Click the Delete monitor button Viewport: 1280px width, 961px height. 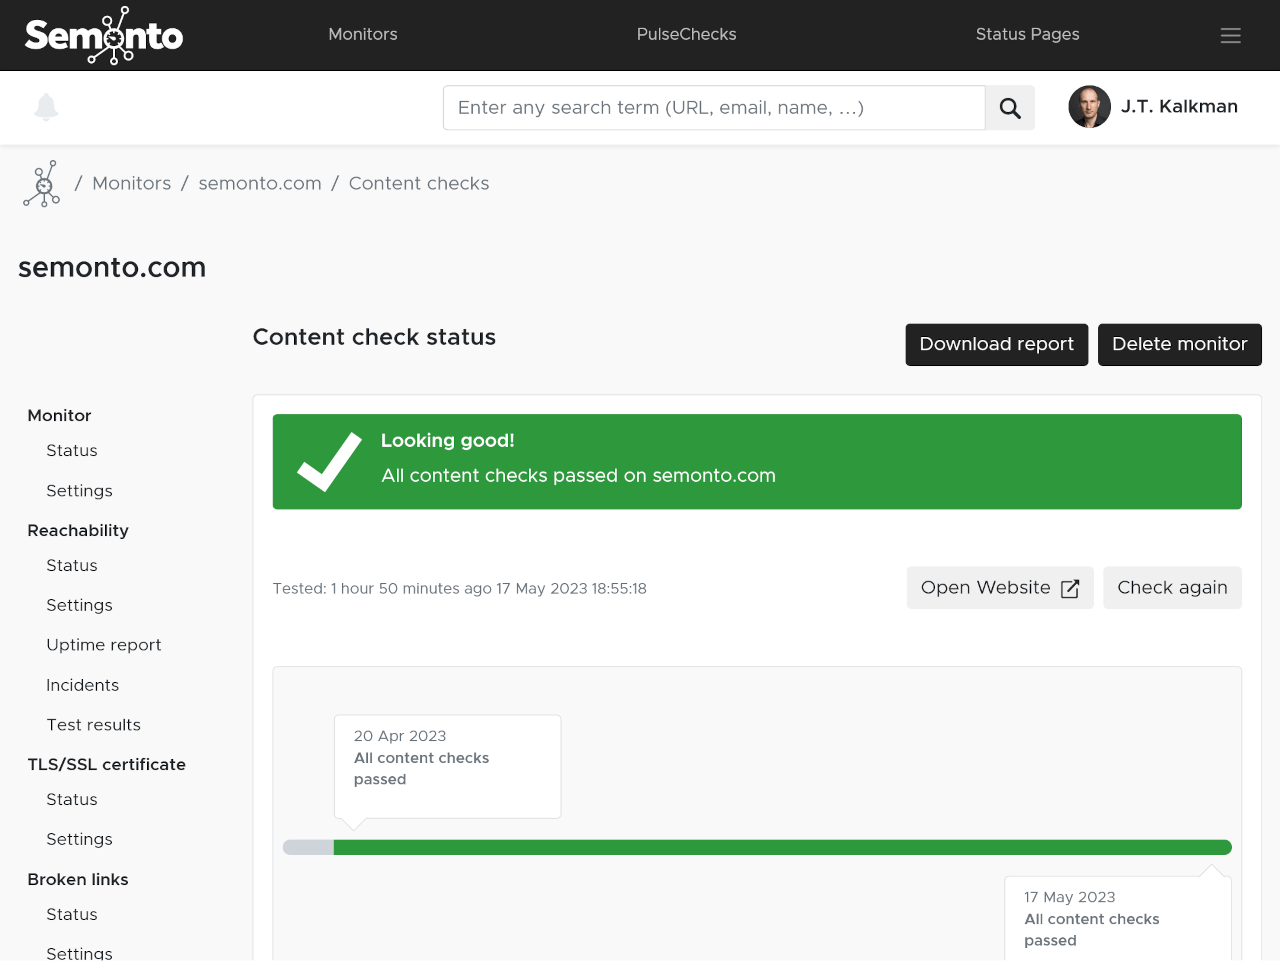pyautogui.click(x=1180, y=345)
